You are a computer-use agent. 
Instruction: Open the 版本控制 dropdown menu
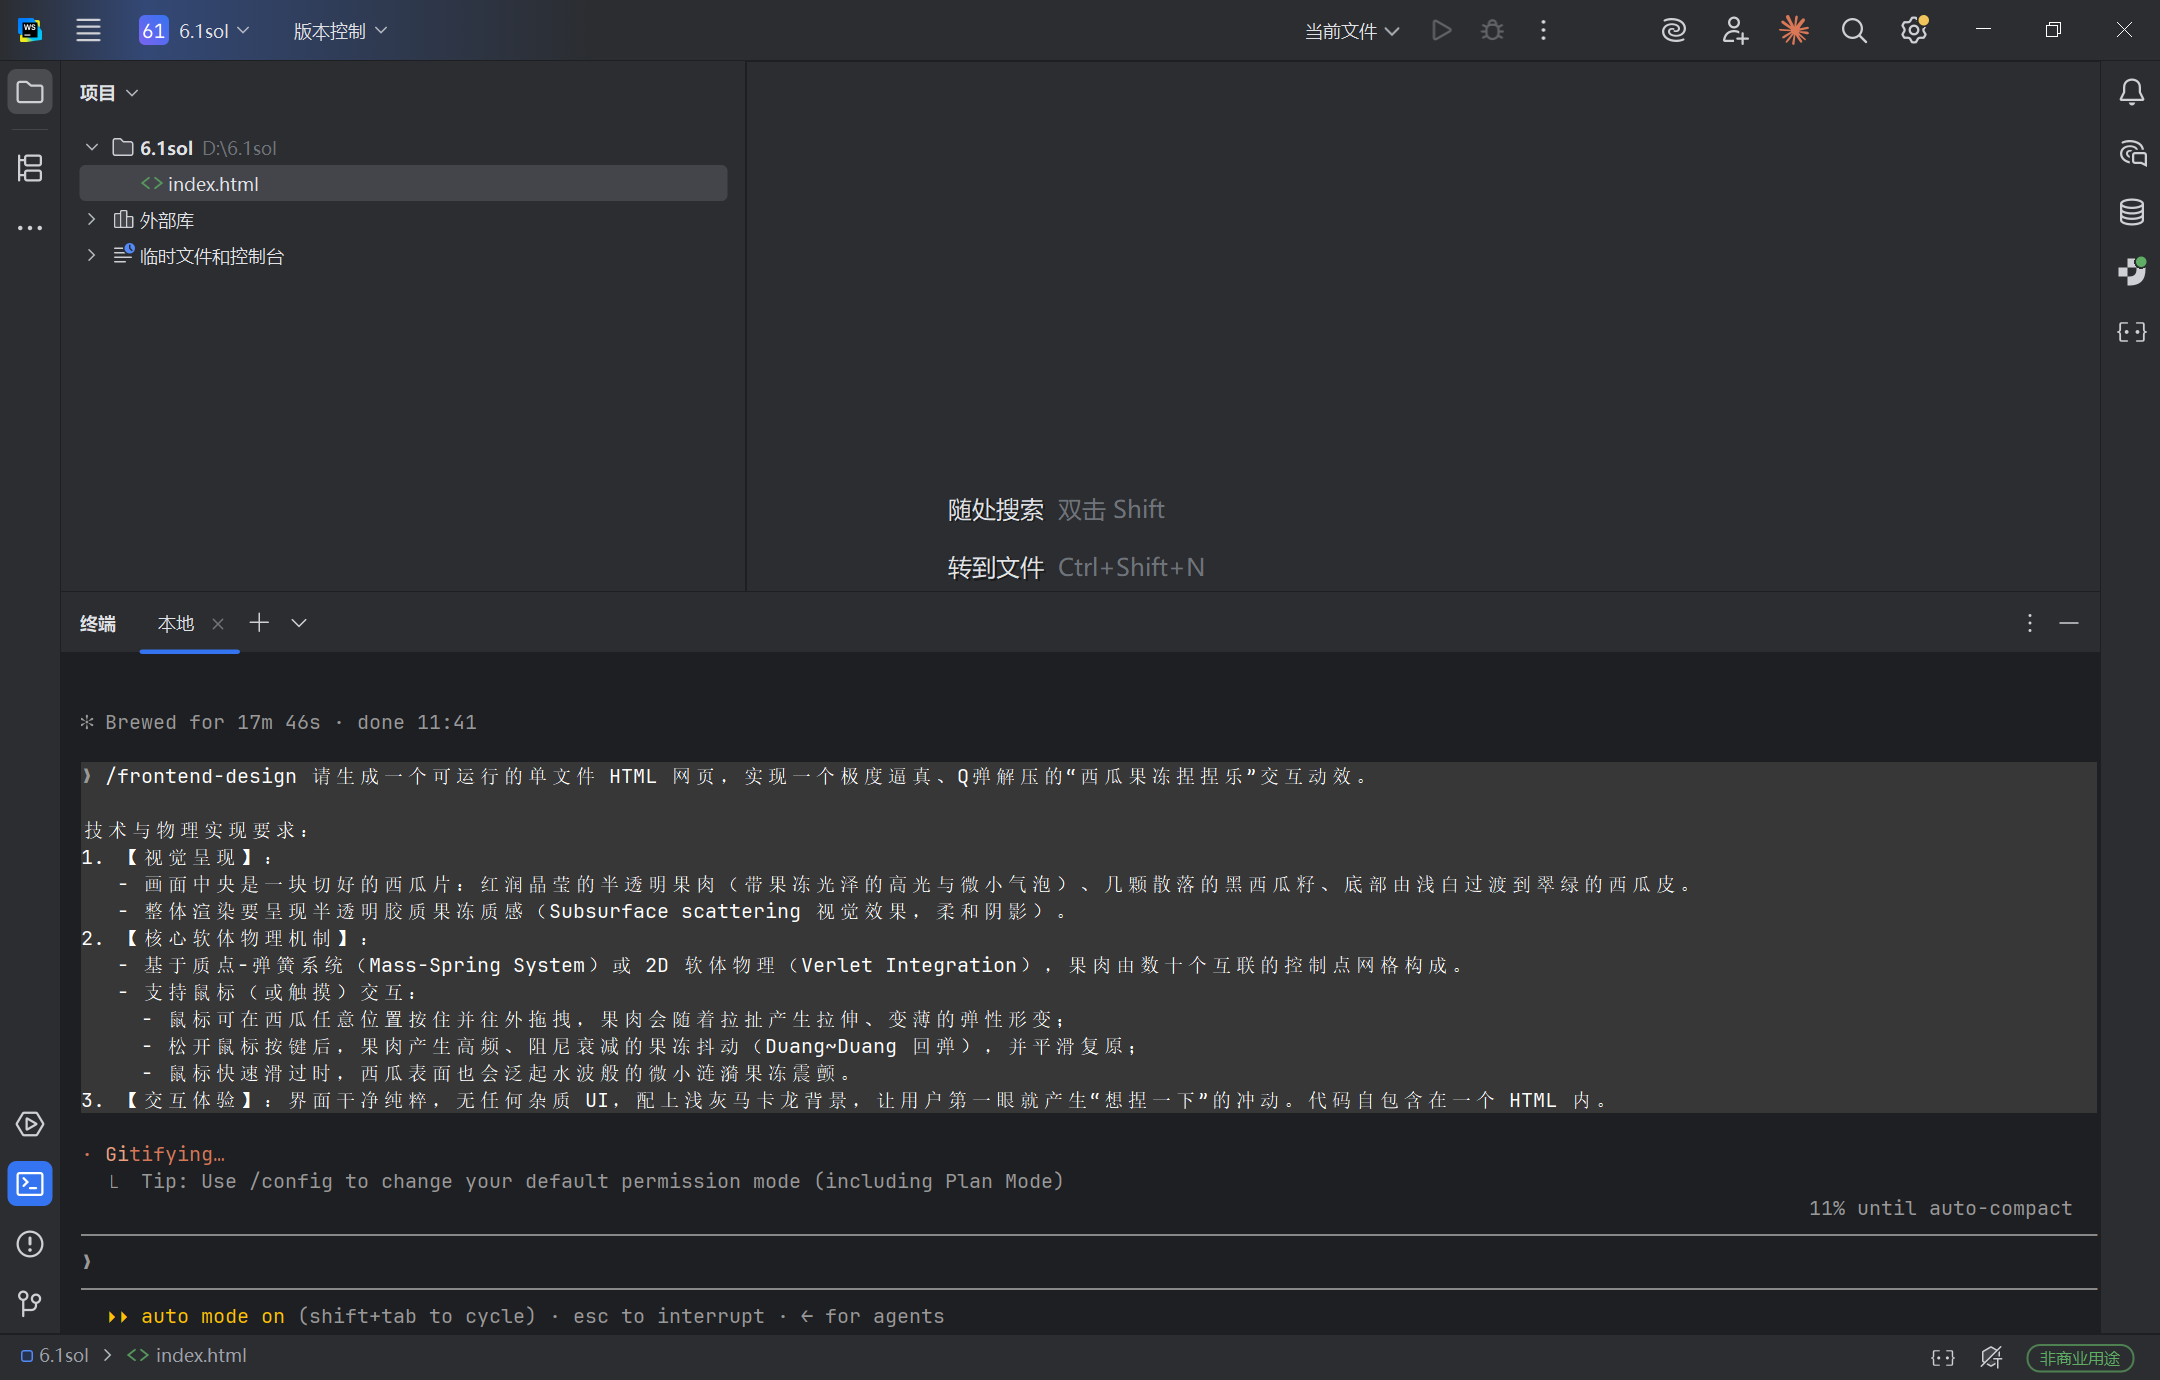tap(340, 31)
